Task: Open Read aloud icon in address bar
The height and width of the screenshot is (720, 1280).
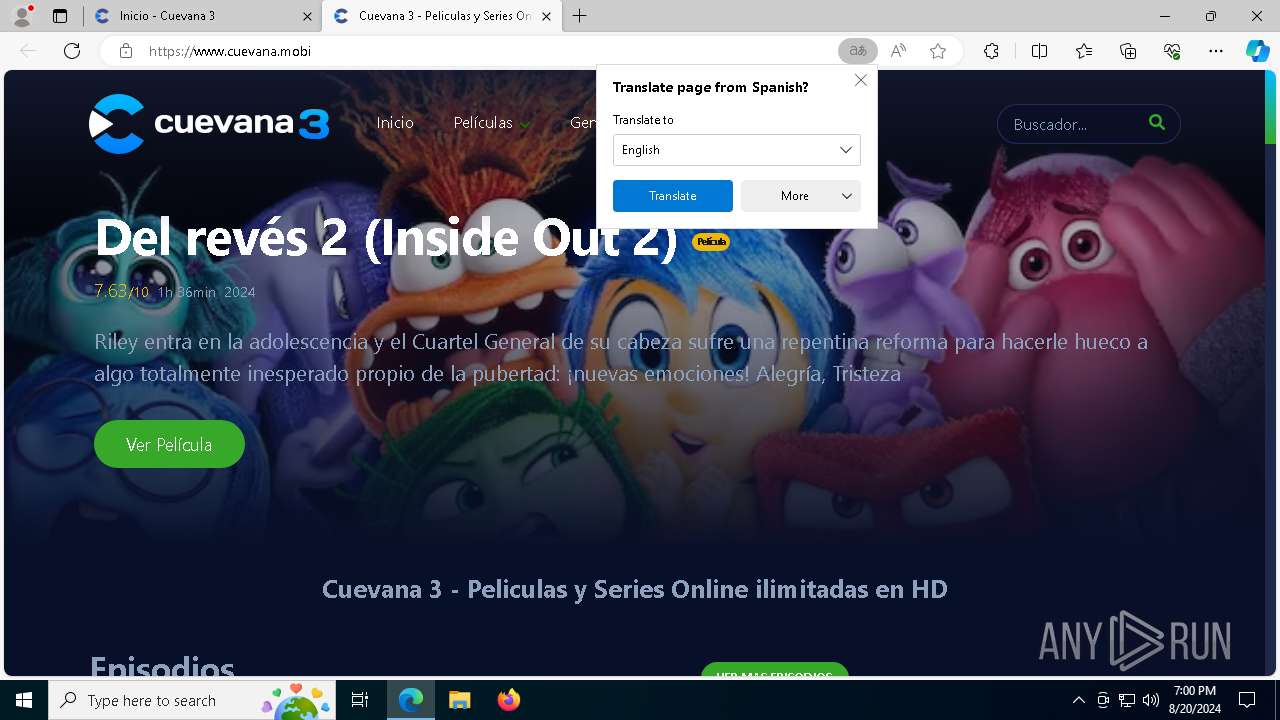Action: [x=898, y=51]
